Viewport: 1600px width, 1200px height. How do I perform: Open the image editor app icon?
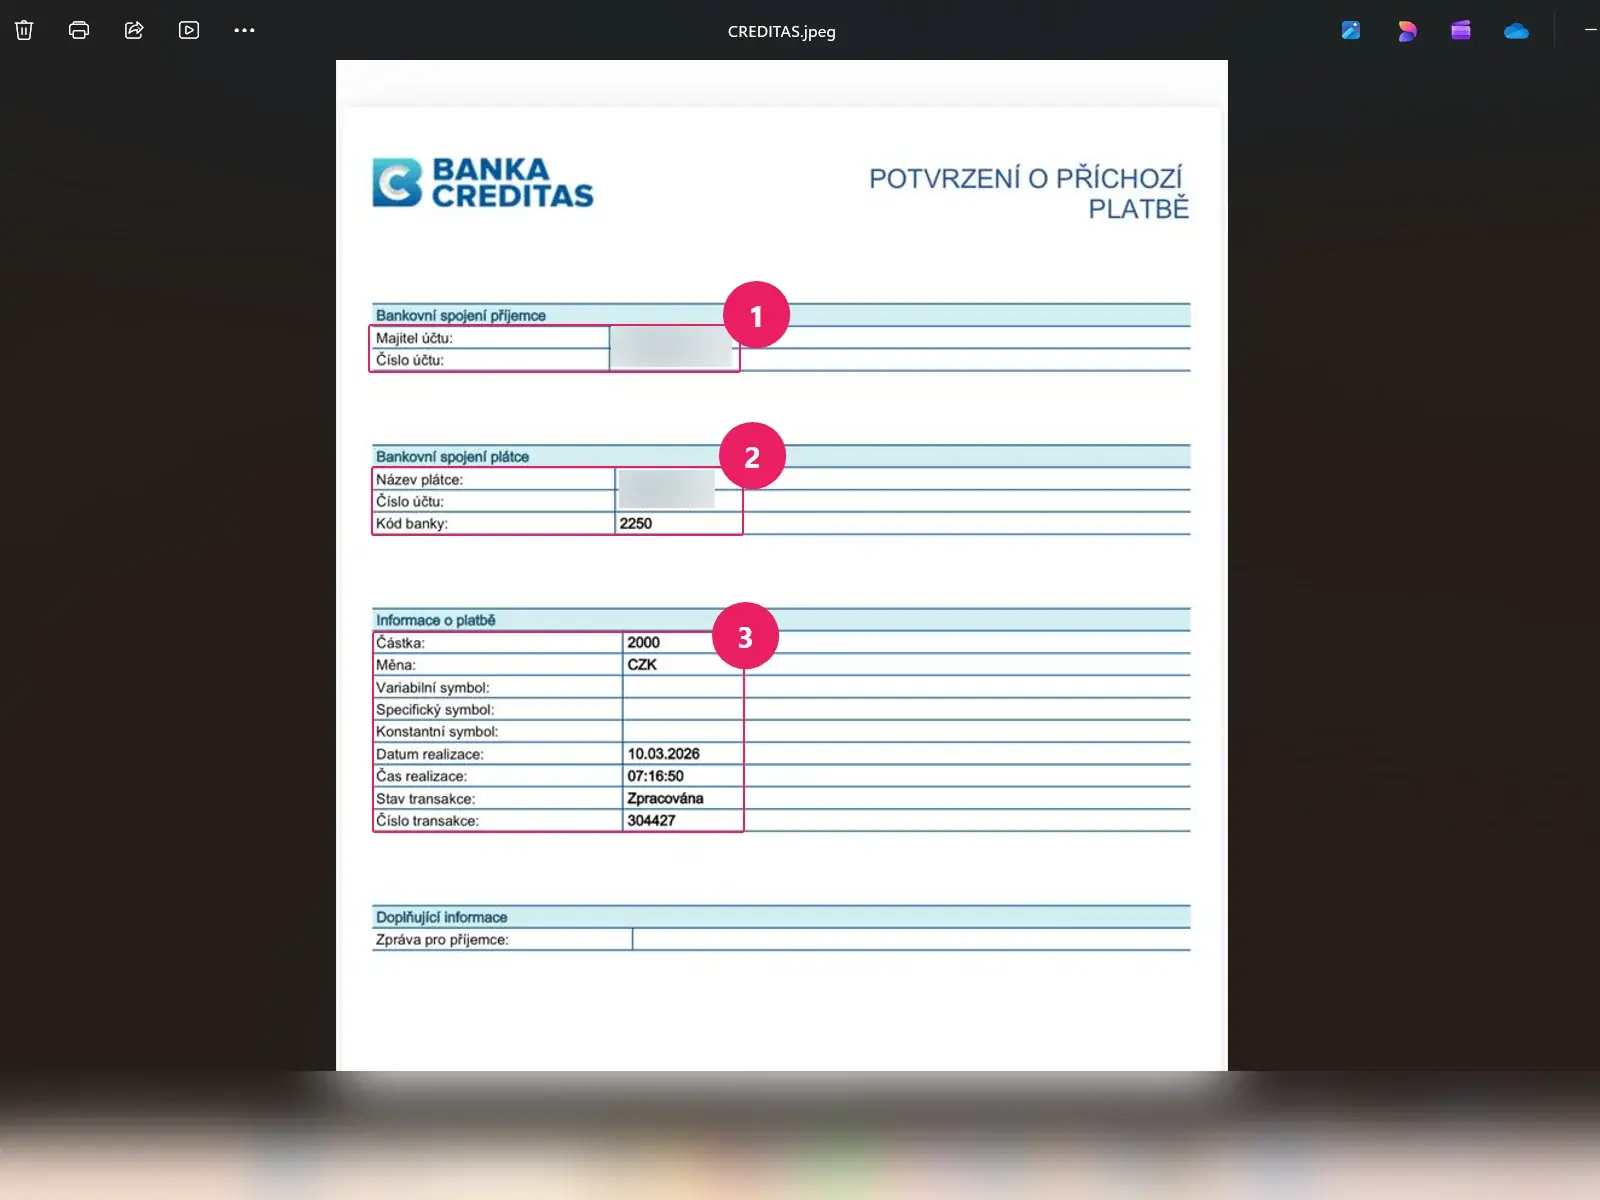point(1351,30)
